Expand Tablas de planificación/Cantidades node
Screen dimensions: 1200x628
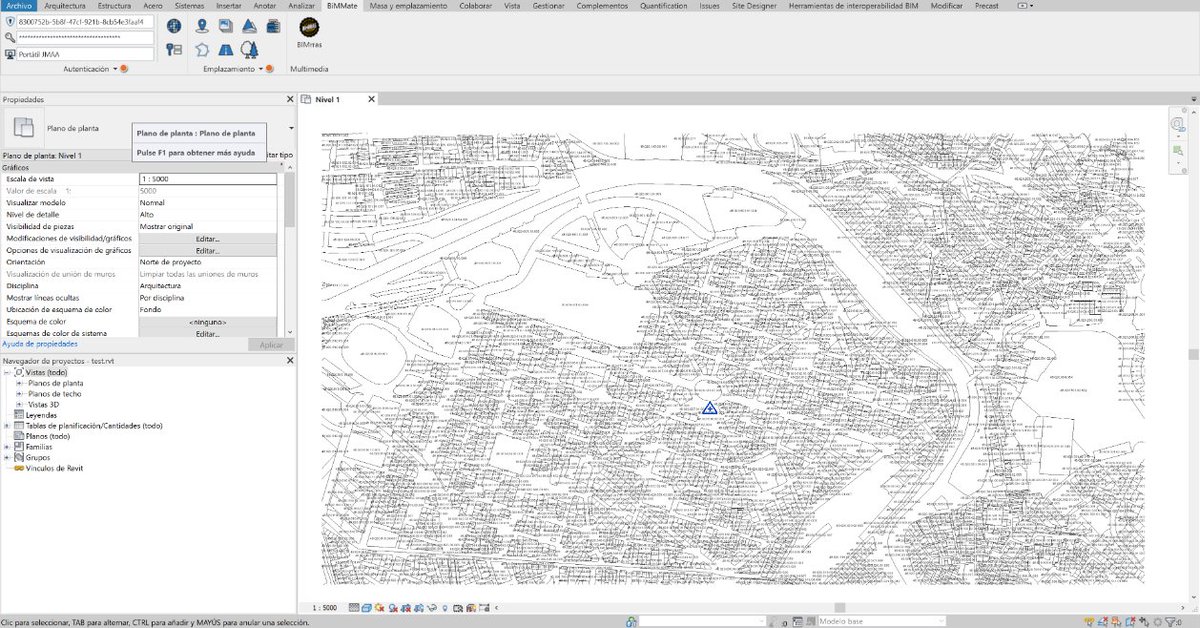point(8,425)
